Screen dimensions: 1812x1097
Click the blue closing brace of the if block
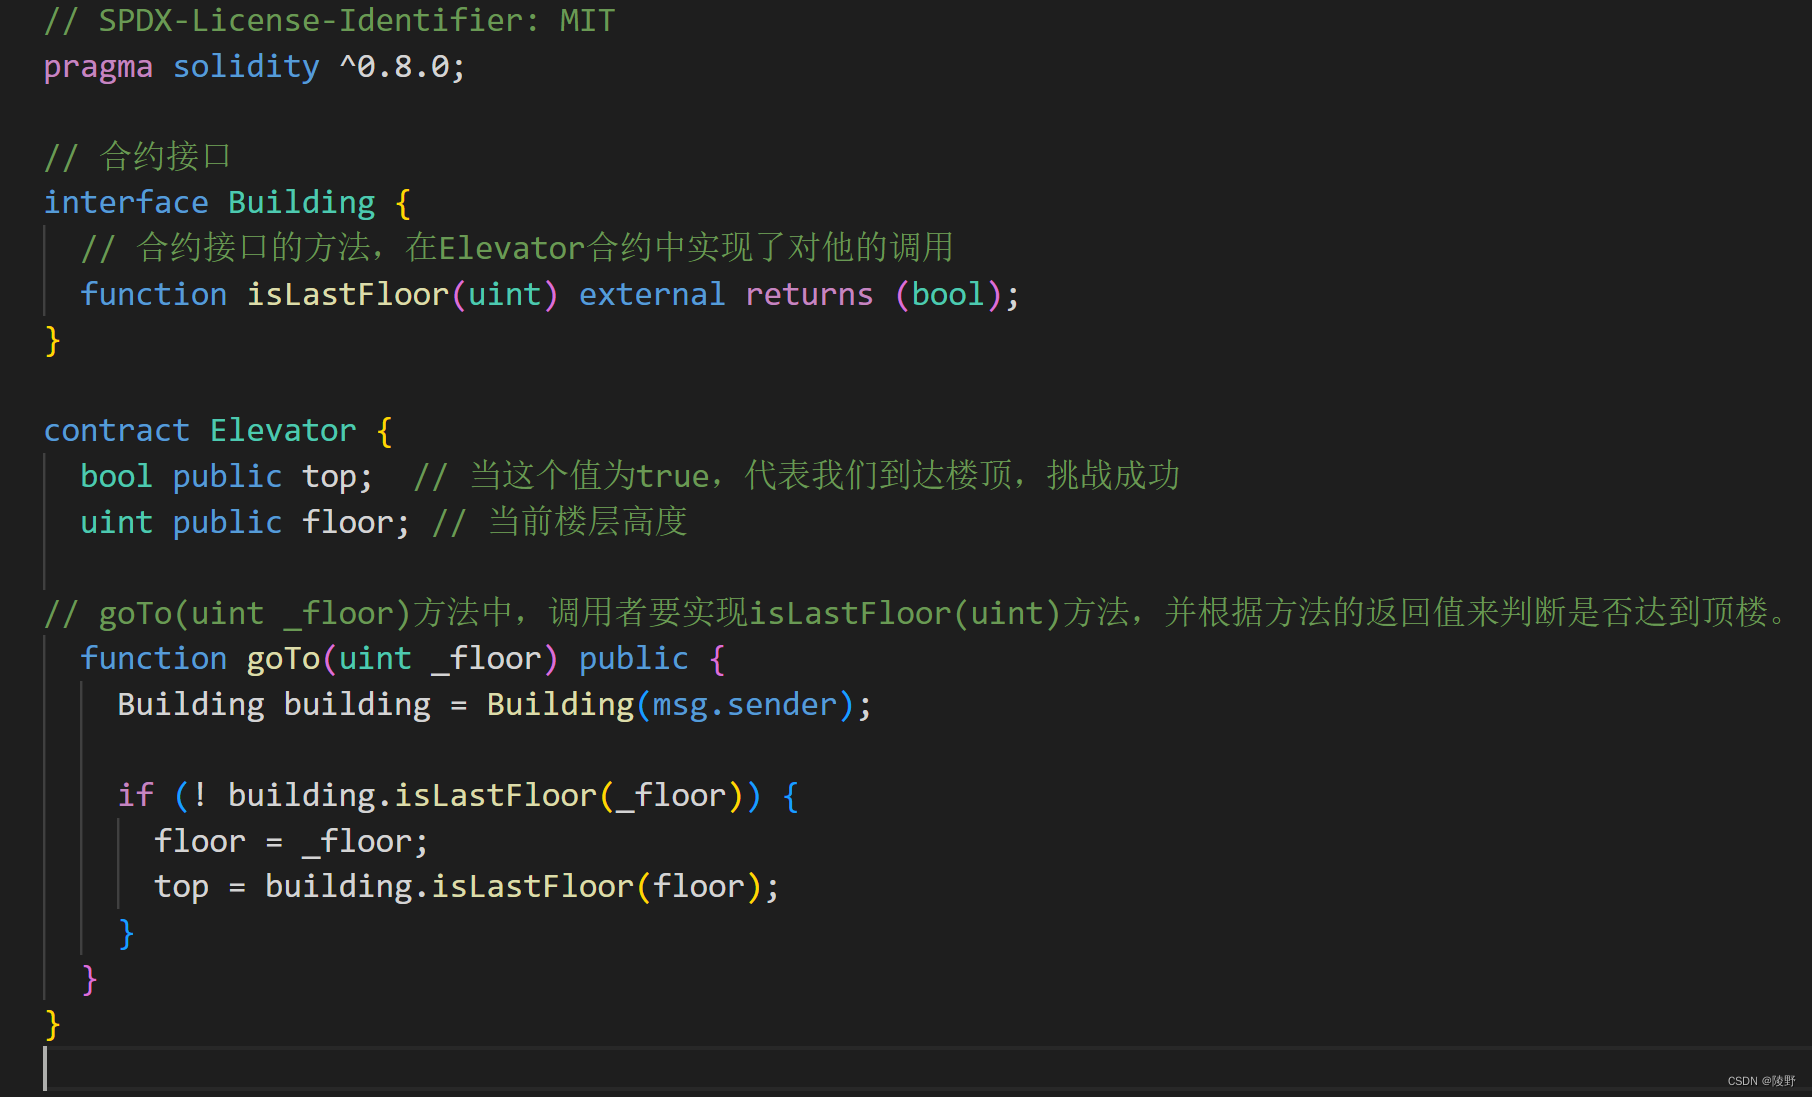pyautogui.click(x=126, y=933)
